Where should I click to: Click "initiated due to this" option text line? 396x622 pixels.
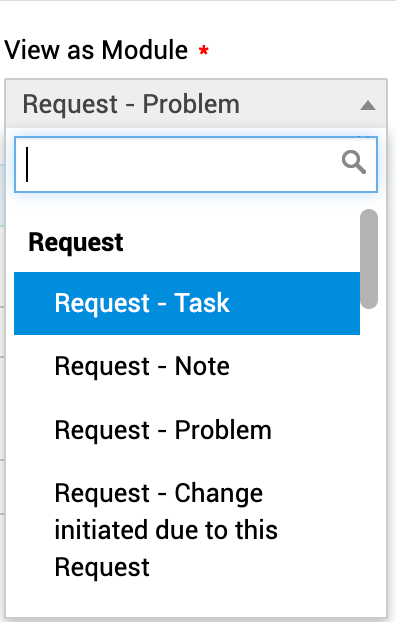pyautogui.click(x=166, y=530)
